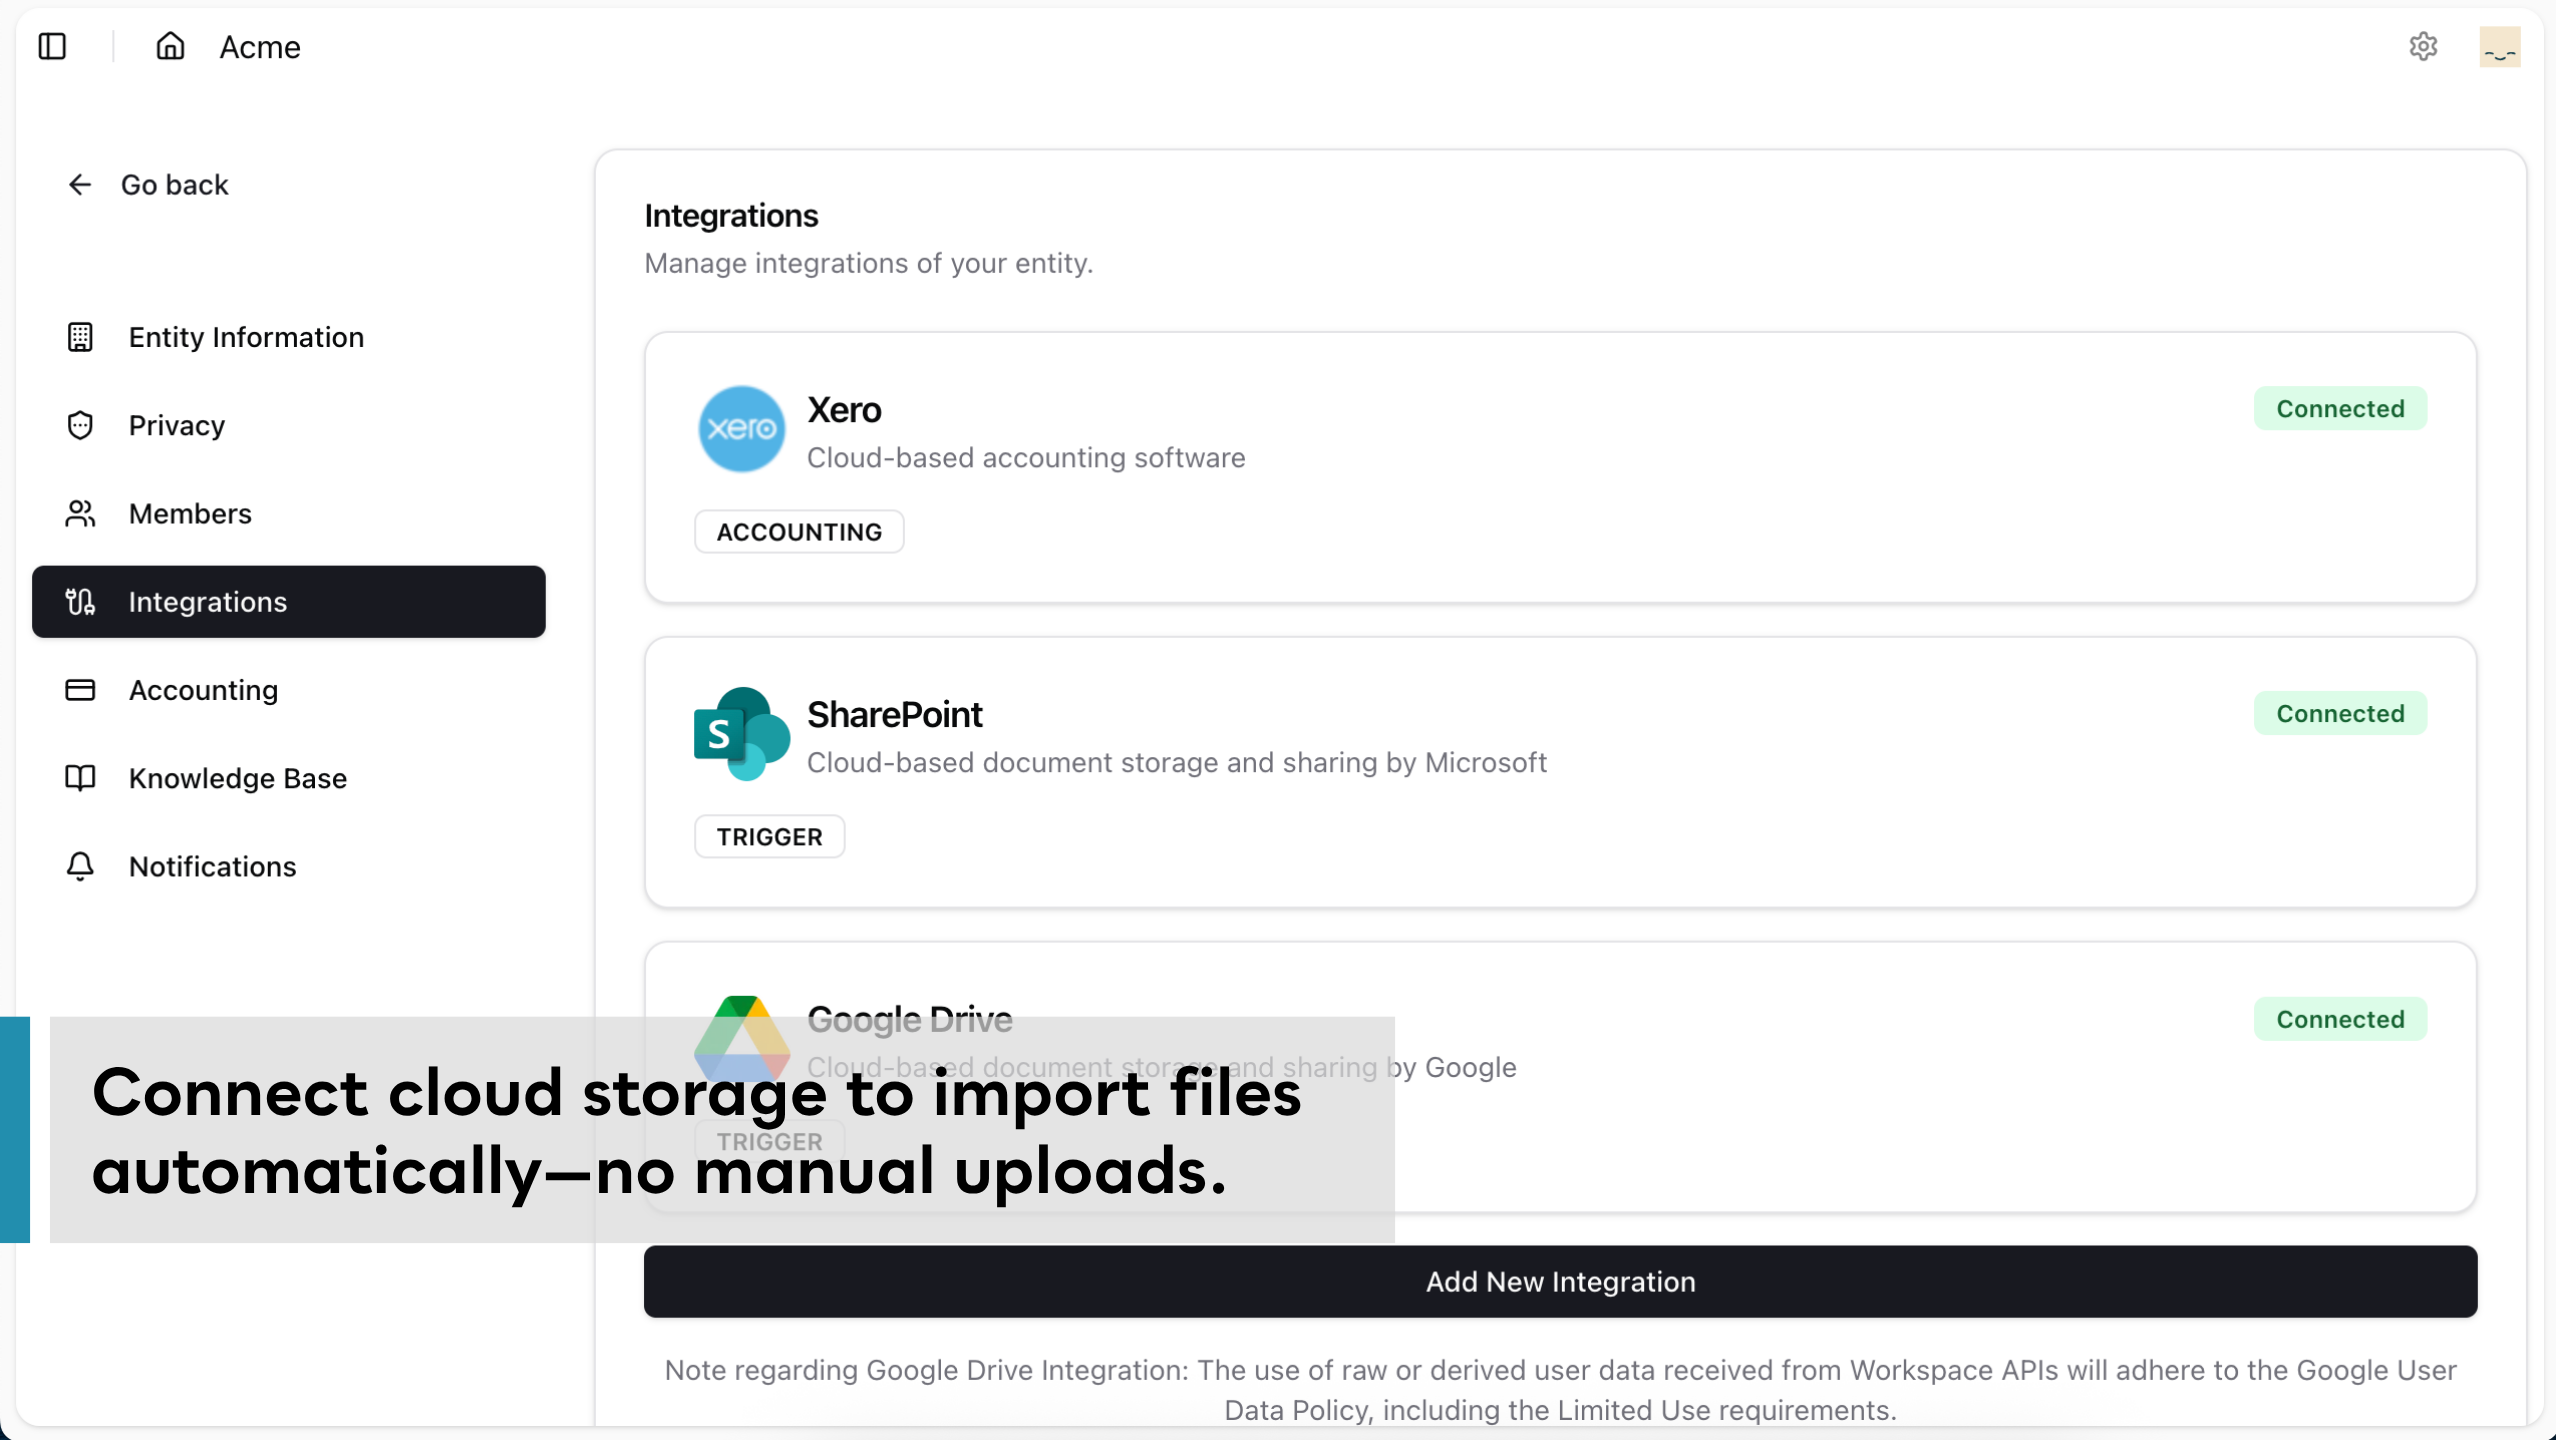
Task: Click the Xero Connected status badge
Action: (2340, 409)
